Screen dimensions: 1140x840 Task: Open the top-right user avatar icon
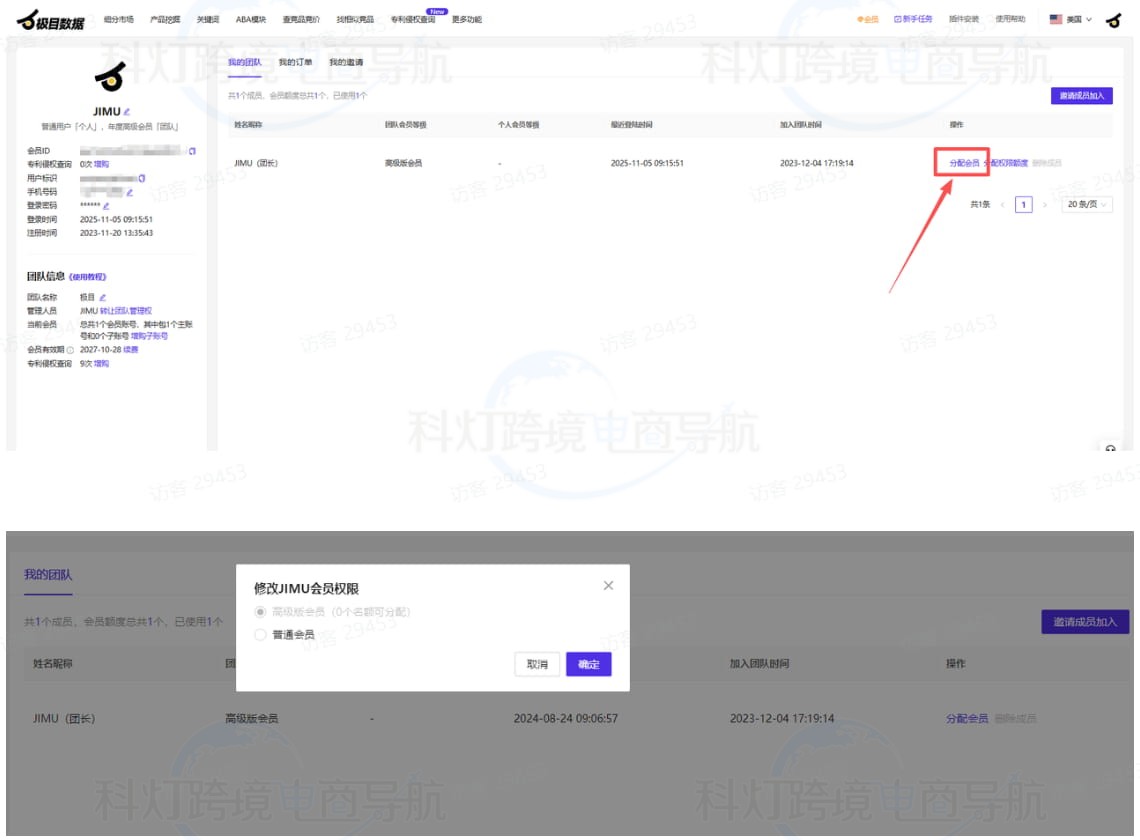click(1113, 19)
